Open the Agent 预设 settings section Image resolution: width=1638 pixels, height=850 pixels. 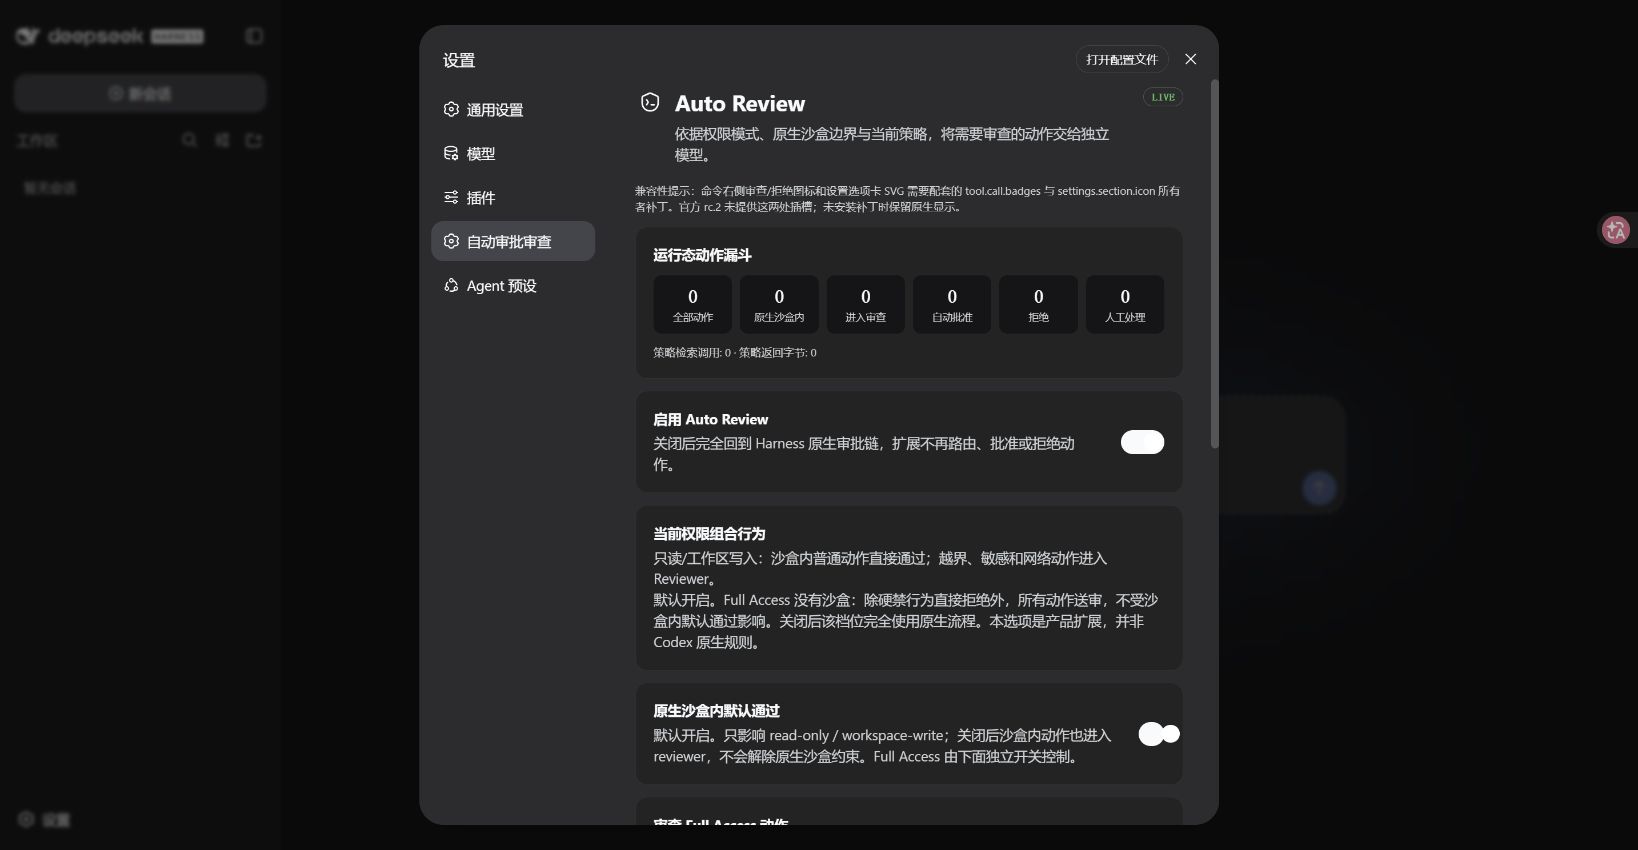click(x=513, y=286)
